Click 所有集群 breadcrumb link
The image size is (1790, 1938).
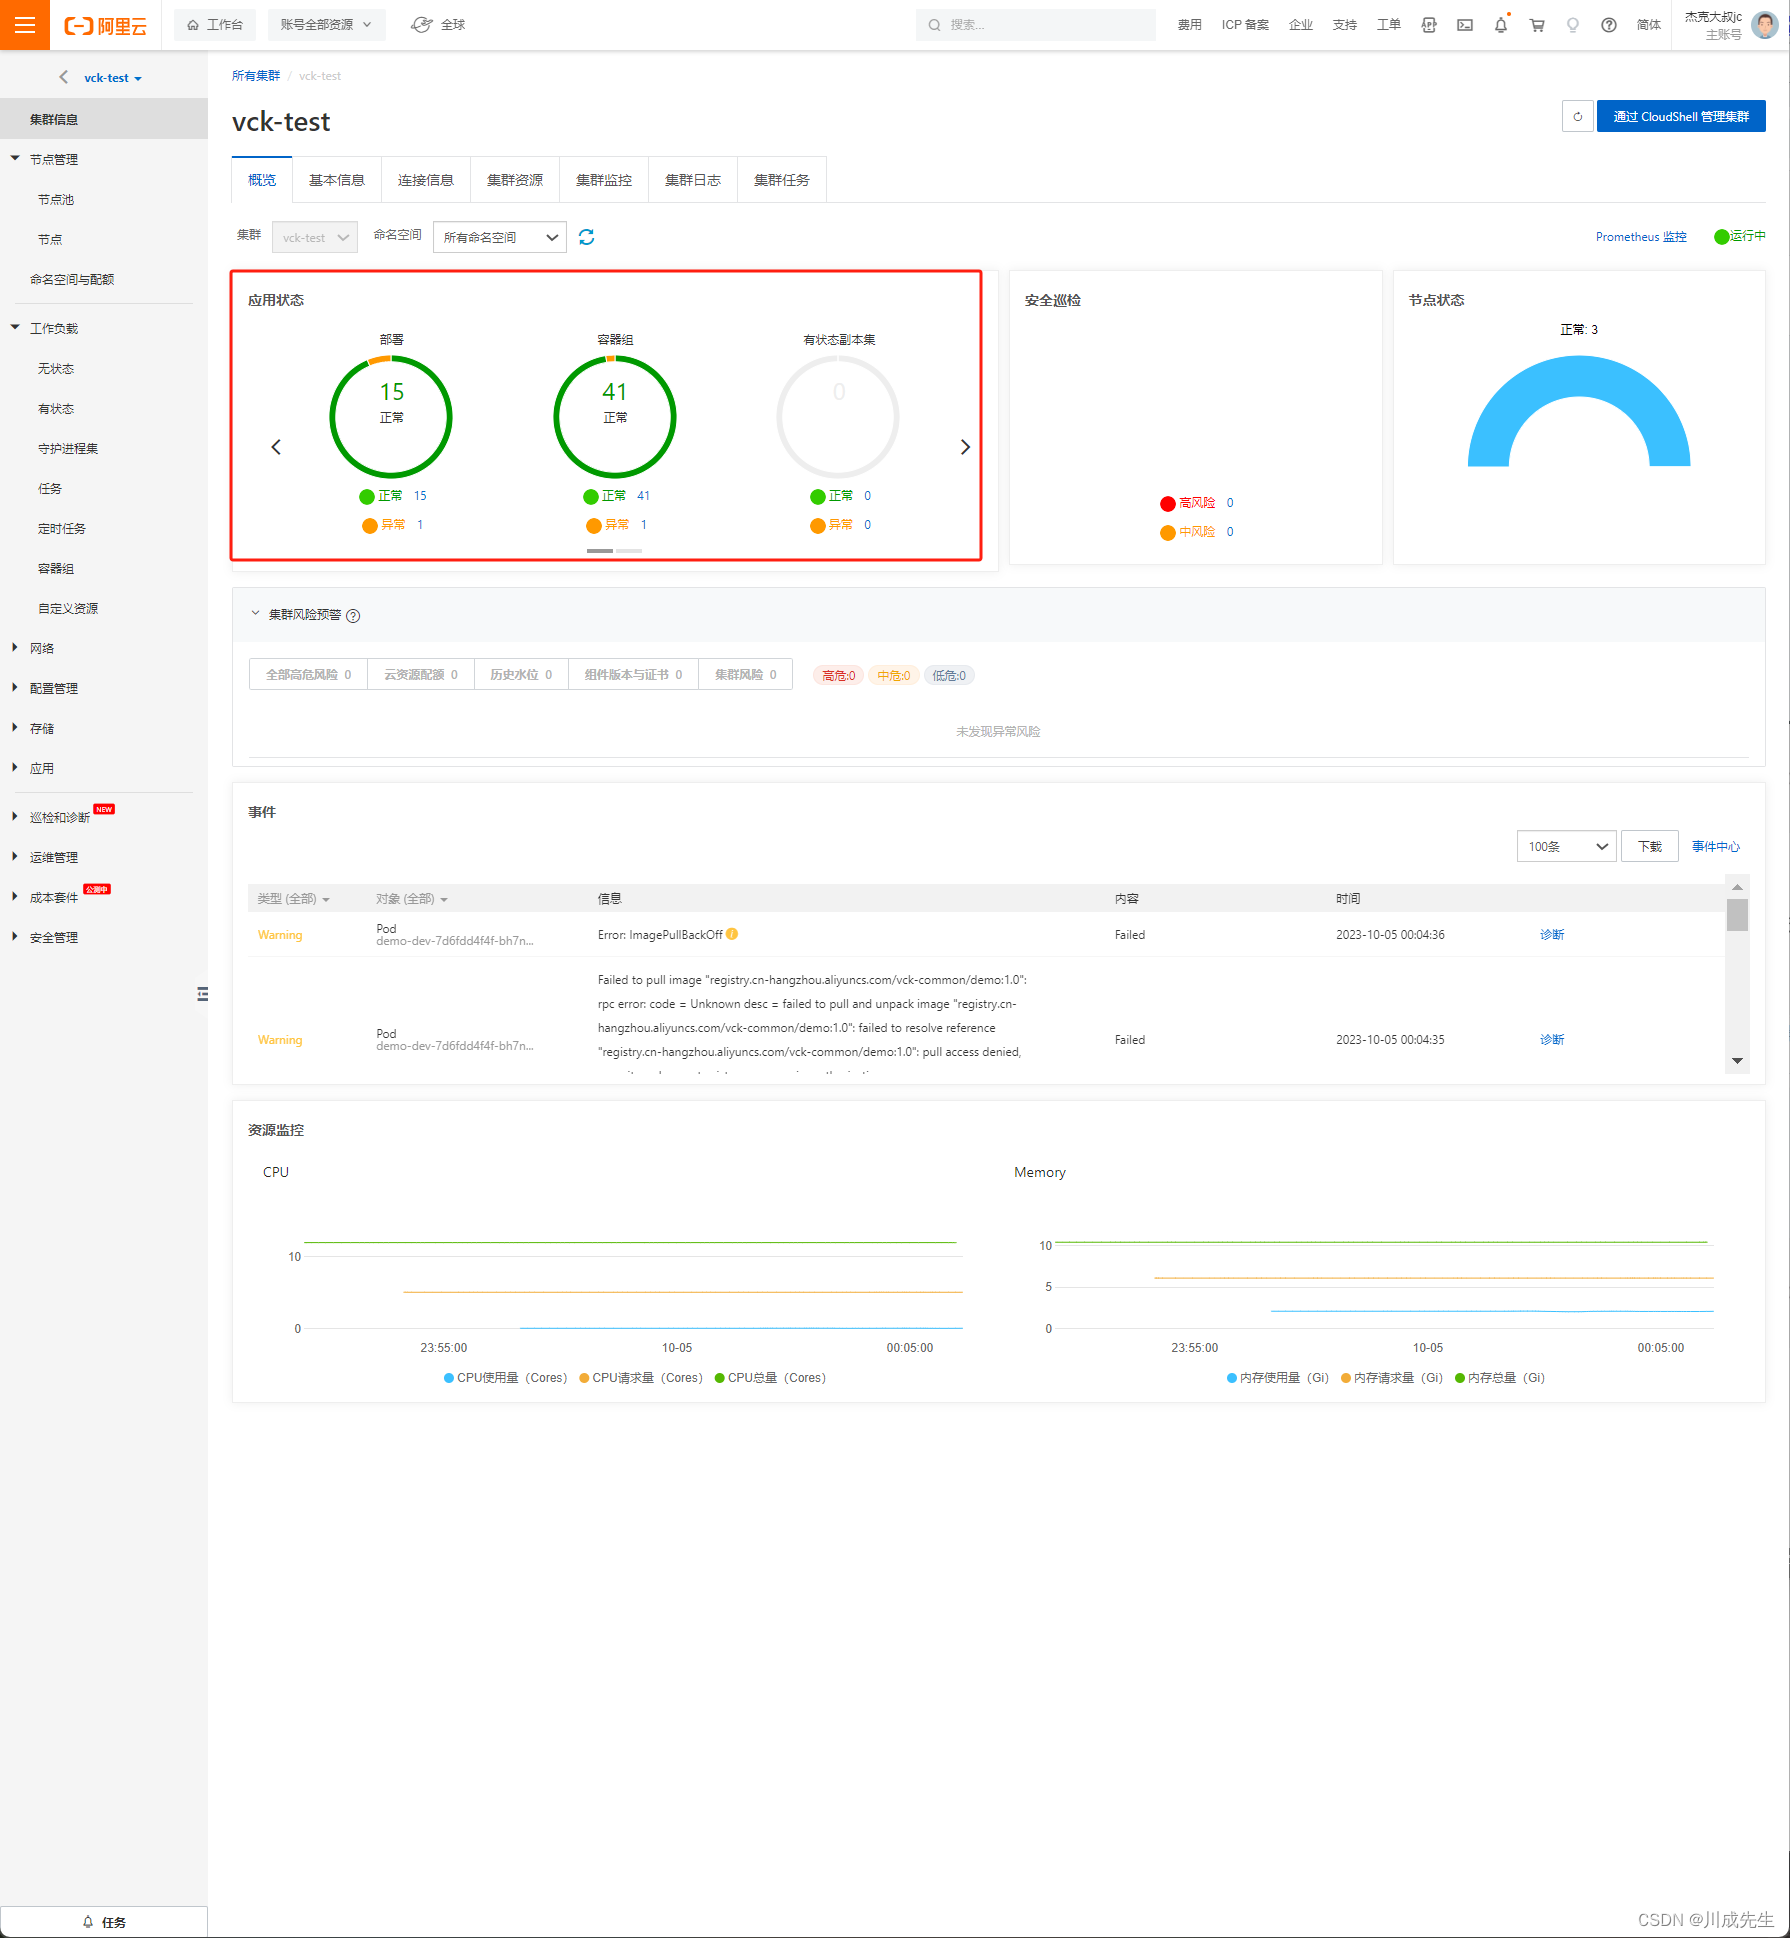[256, 76]
